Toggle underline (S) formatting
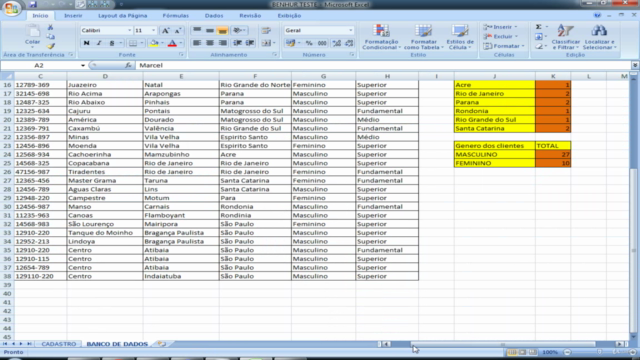This screenshot has width=640, height=360. point(111,43)
